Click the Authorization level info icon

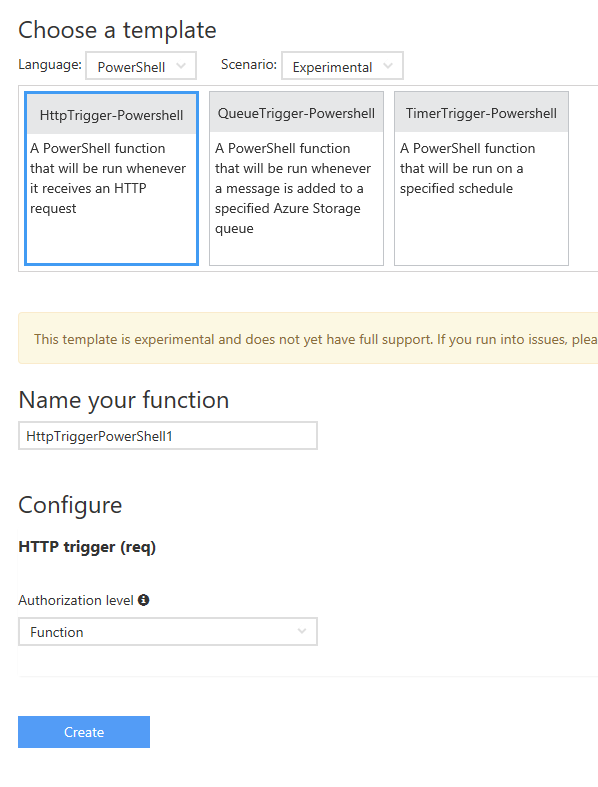(144, 600)
